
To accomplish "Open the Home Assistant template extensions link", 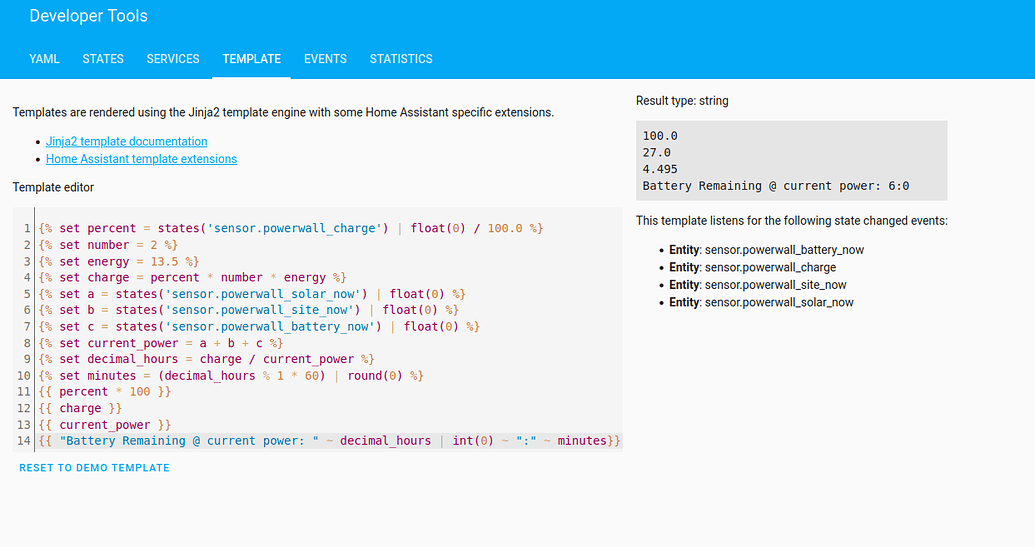I will point(141,159).
